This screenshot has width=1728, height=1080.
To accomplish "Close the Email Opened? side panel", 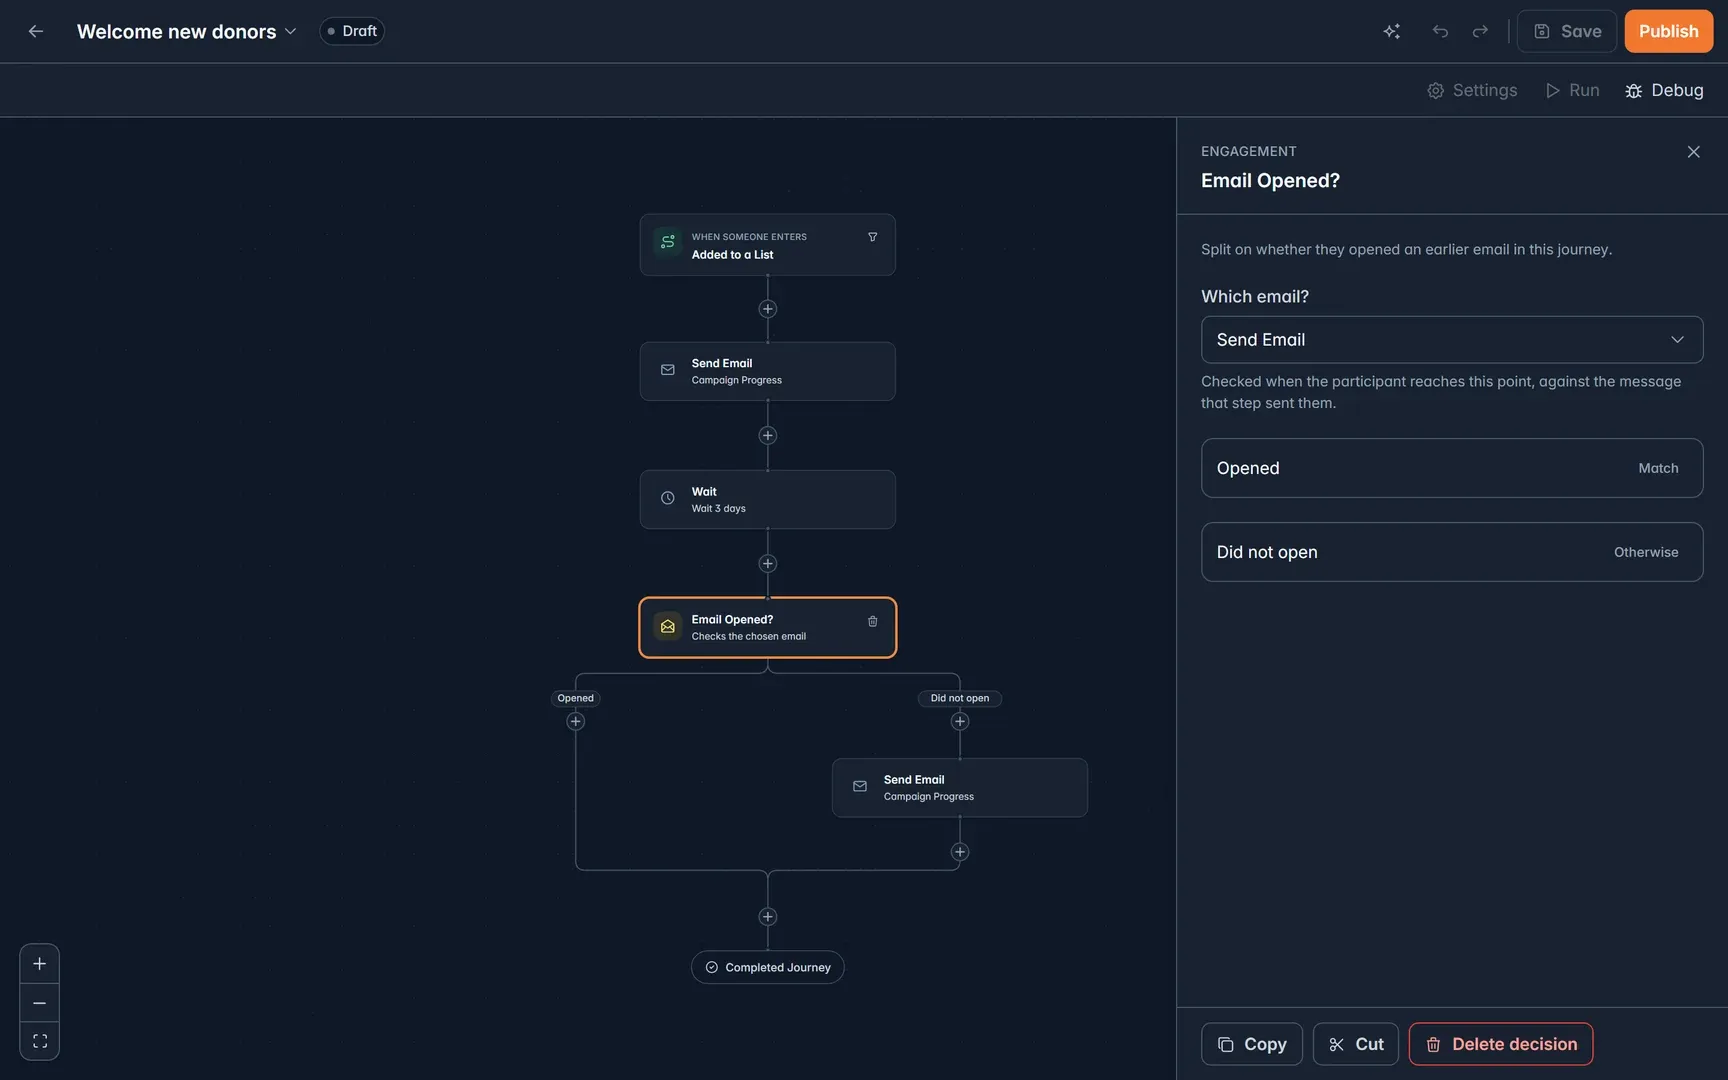I will 1693,152.
